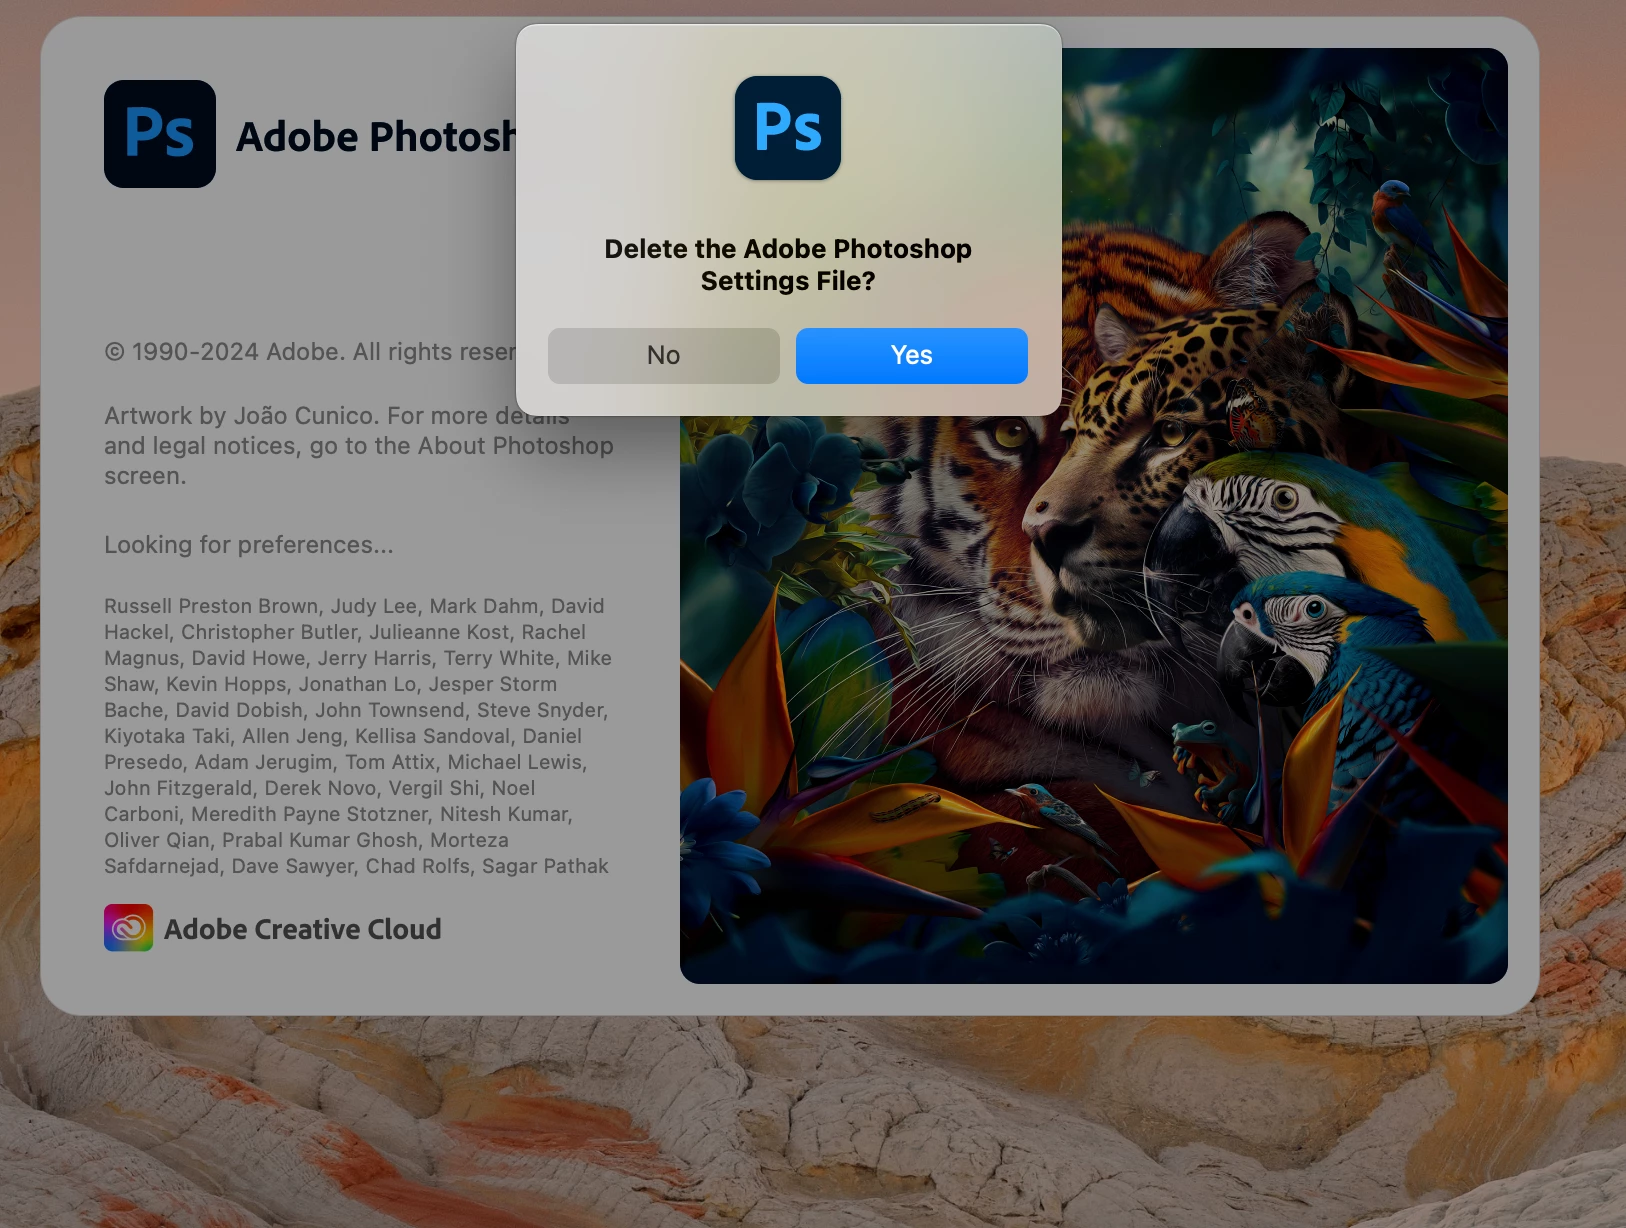Click the 'Artwork by João Cunico' notice
The height and width of the screenshot is (1228, 1626).
coord(359,446)
